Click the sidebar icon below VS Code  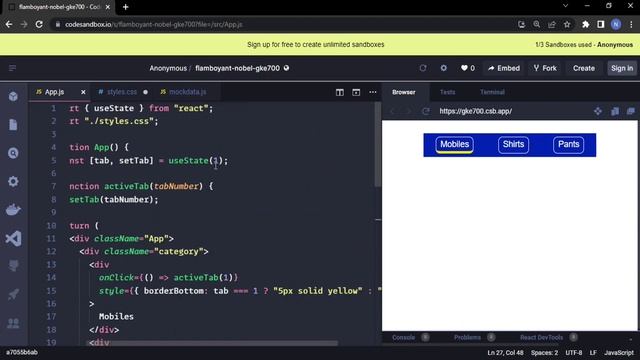tap(13, 266)
